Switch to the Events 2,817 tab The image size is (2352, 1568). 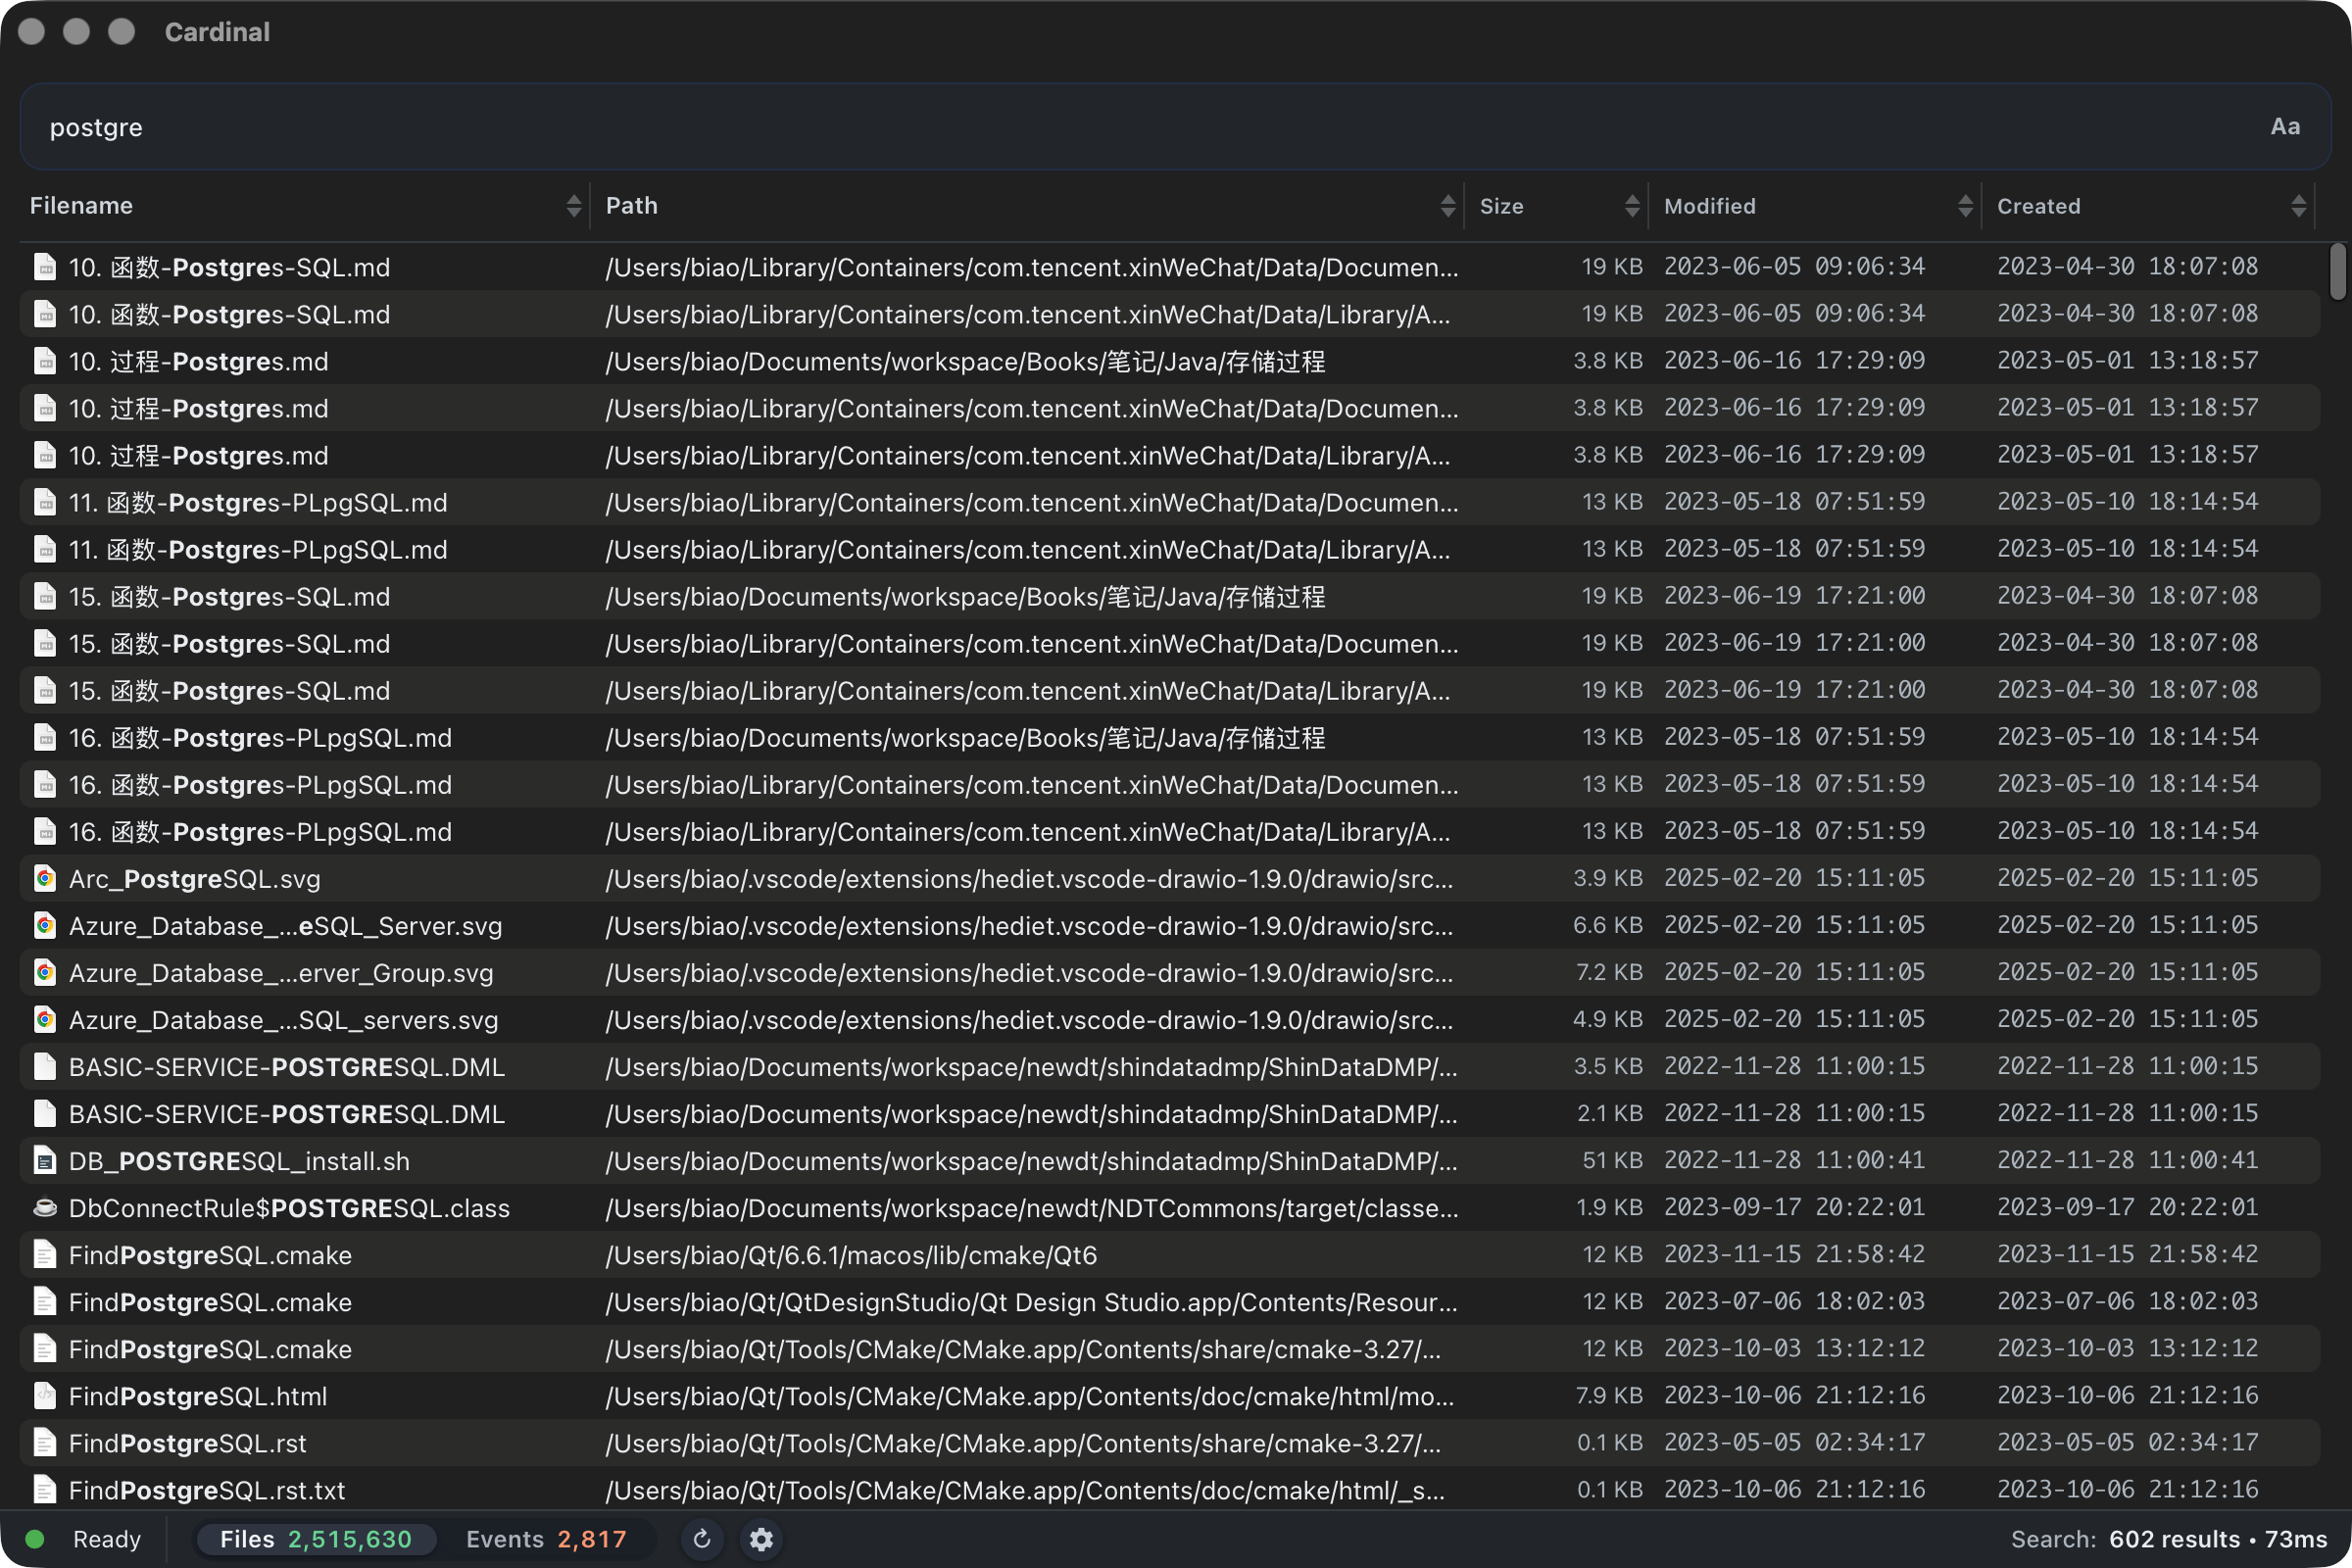tap(546, 1539)
